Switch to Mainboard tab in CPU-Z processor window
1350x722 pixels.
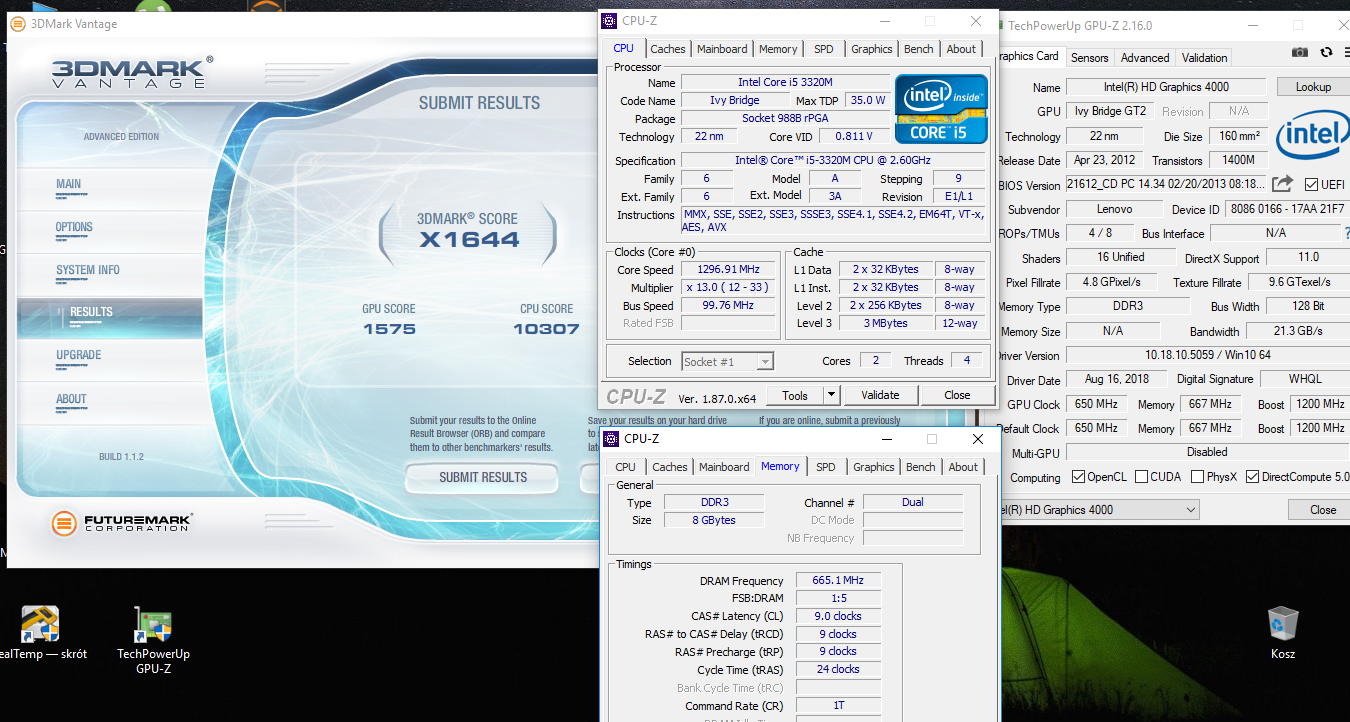tap(722, 49)
